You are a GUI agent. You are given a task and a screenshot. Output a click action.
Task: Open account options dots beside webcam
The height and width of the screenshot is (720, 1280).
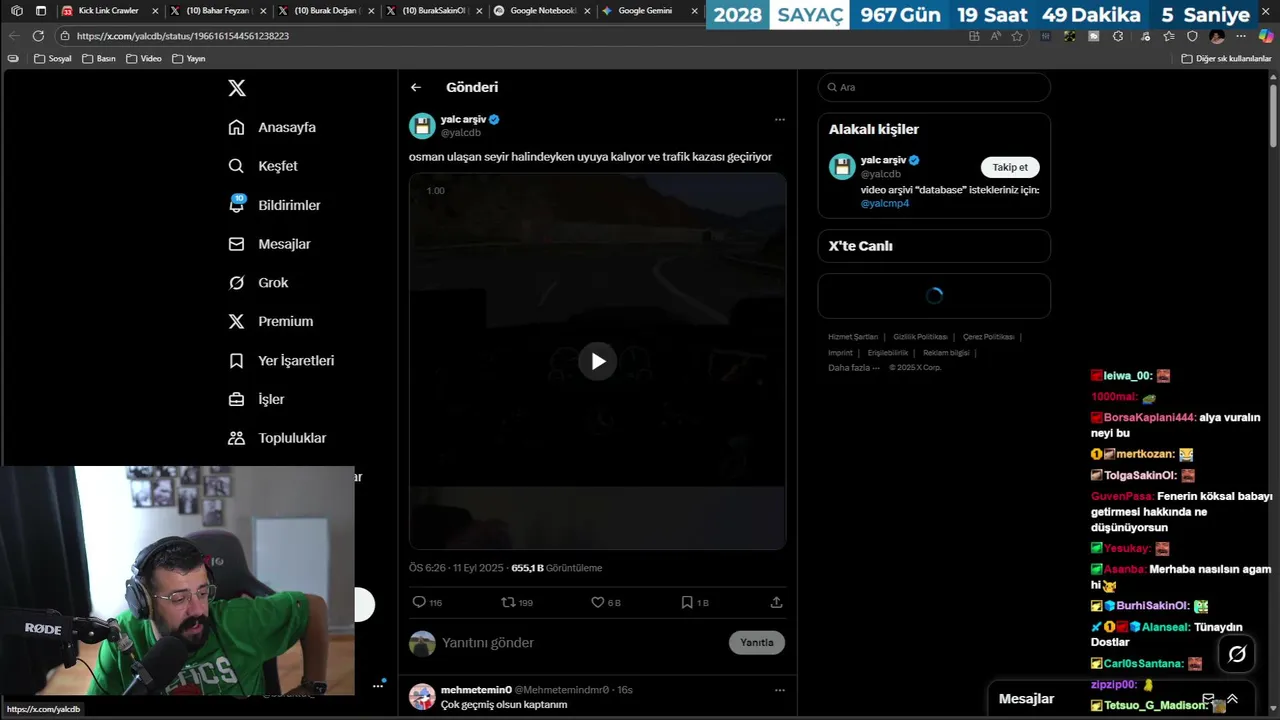click(x=378, y=685)
